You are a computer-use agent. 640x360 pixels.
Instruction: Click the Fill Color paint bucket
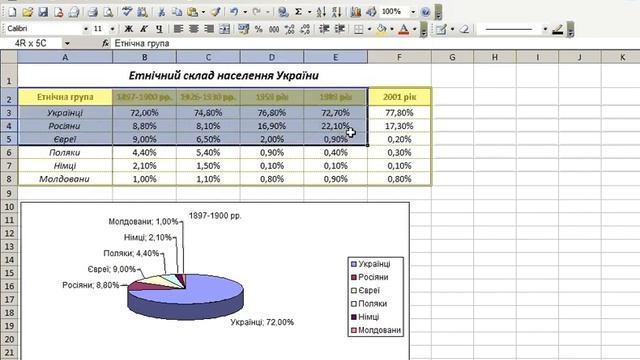(382, 29)
